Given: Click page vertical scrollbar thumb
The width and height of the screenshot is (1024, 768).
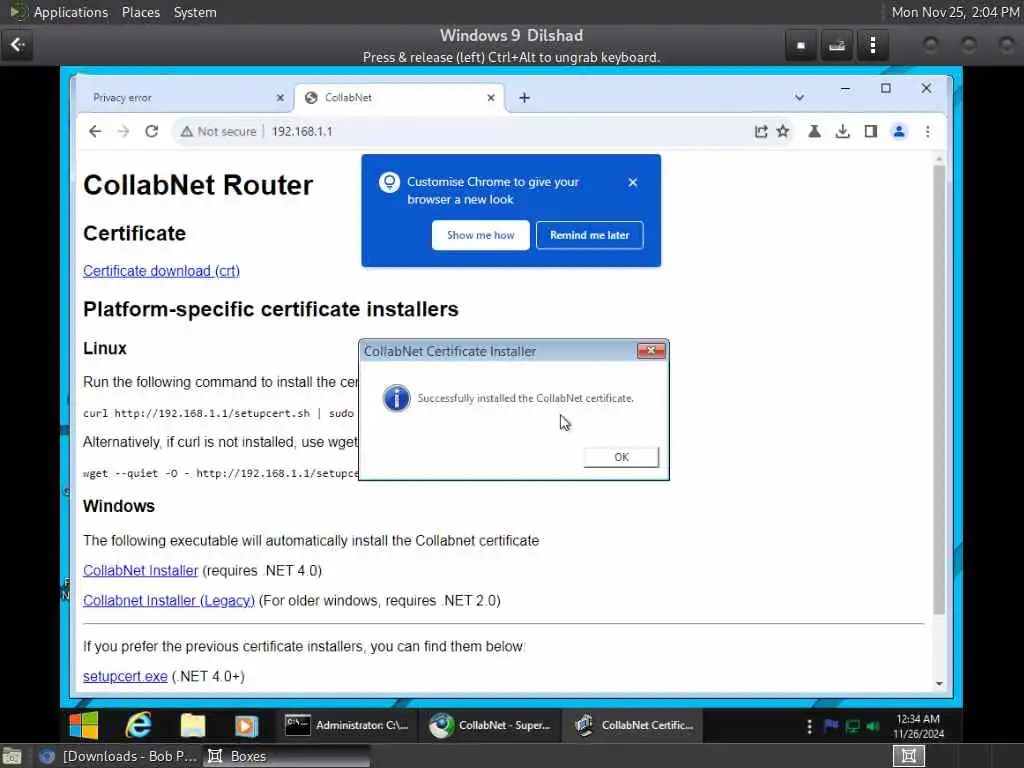Looking at the screenshot, I should [x=939, y=389].
